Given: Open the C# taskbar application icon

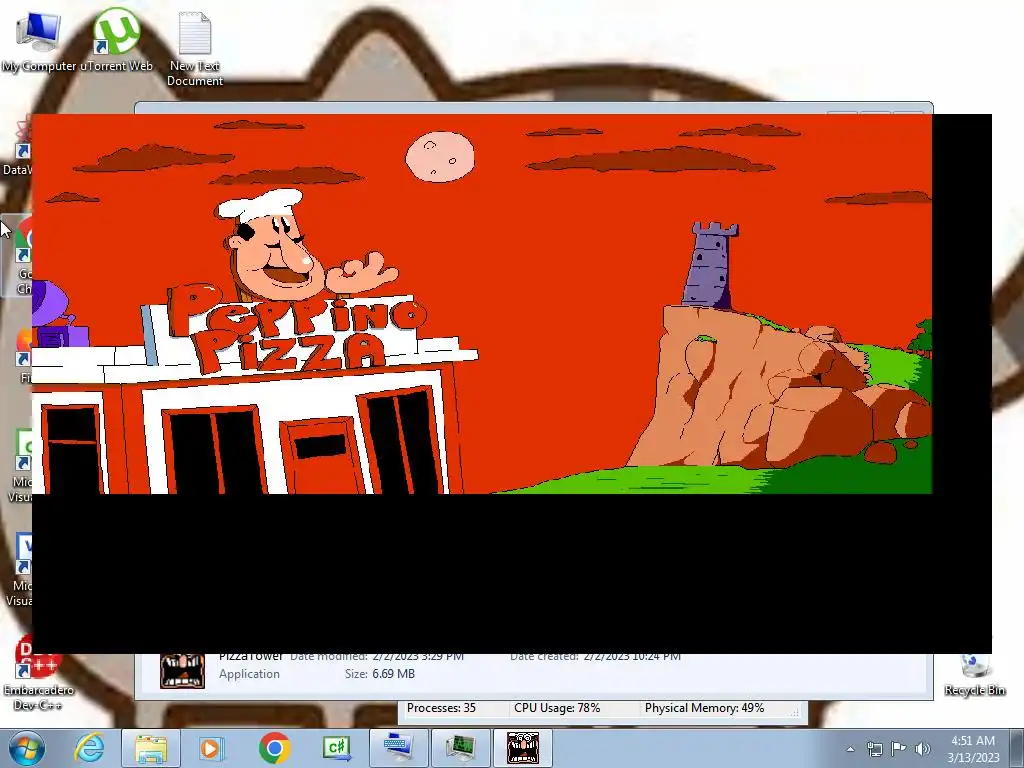Looking at the screenshot, I should pyautogui.click(x=336, y=748).
